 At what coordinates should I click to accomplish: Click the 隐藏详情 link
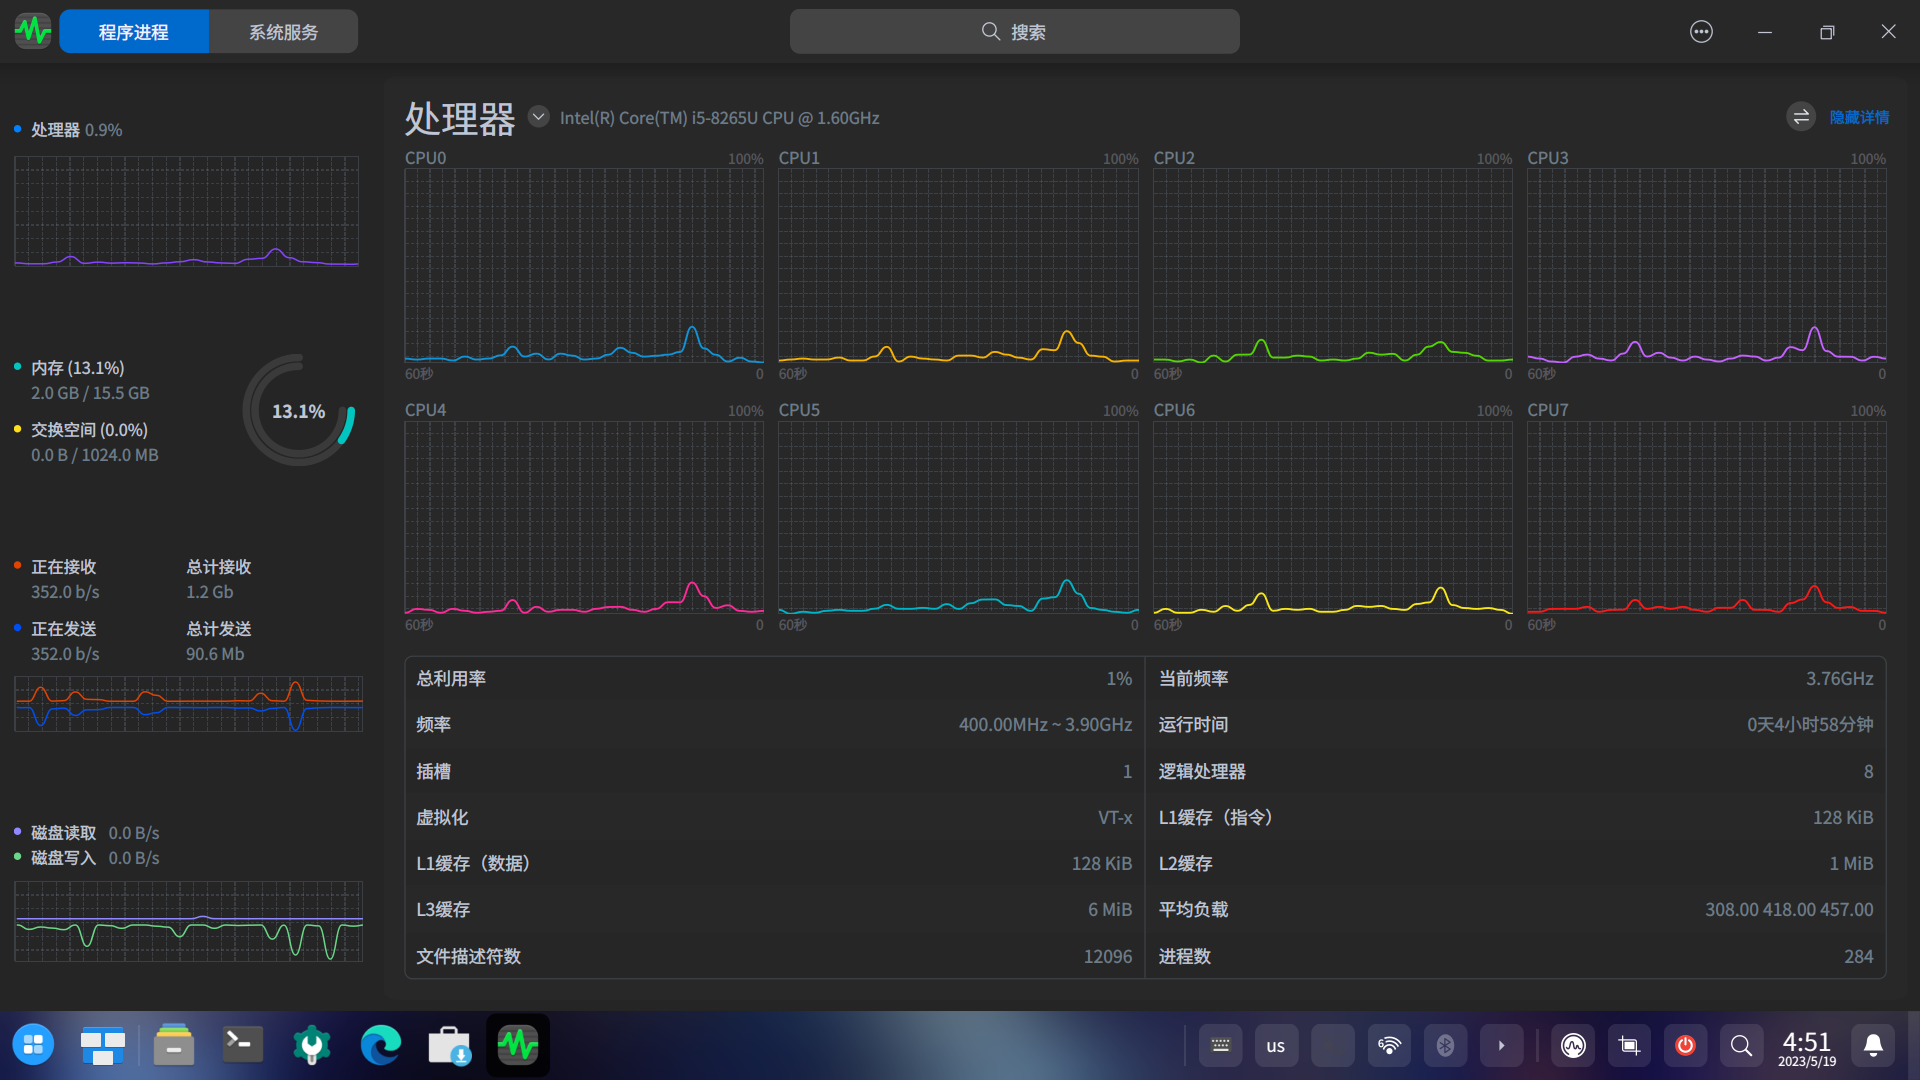[x=1859, y=117]
